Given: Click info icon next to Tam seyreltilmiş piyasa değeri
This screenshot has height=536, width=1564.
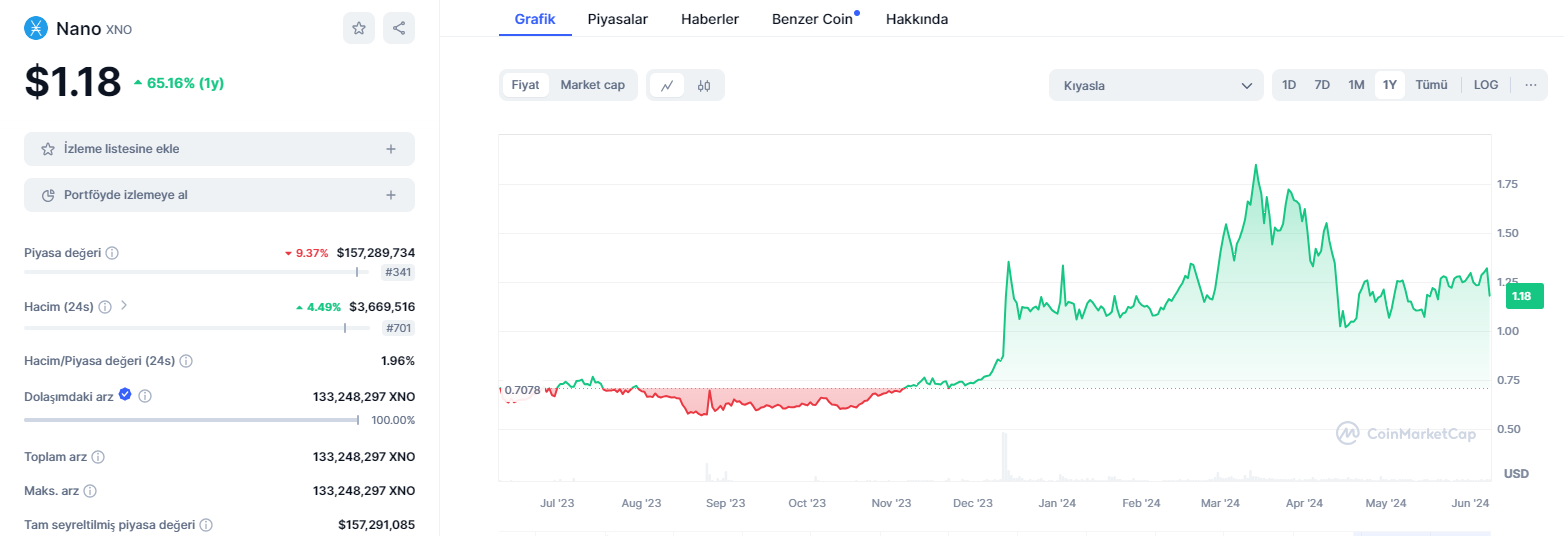Looking at the screenshot, I should (205, 525).
